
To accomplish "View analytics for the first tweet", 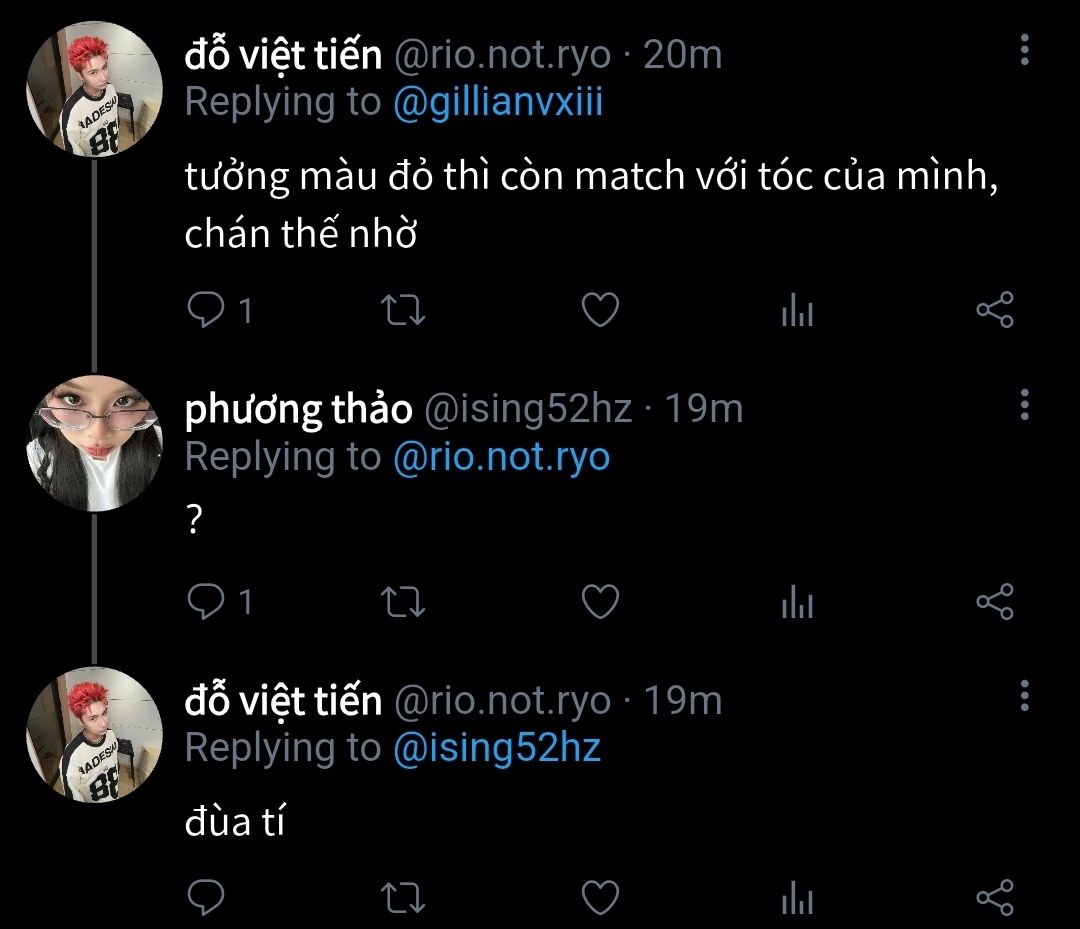I will (x=797, y=313).
